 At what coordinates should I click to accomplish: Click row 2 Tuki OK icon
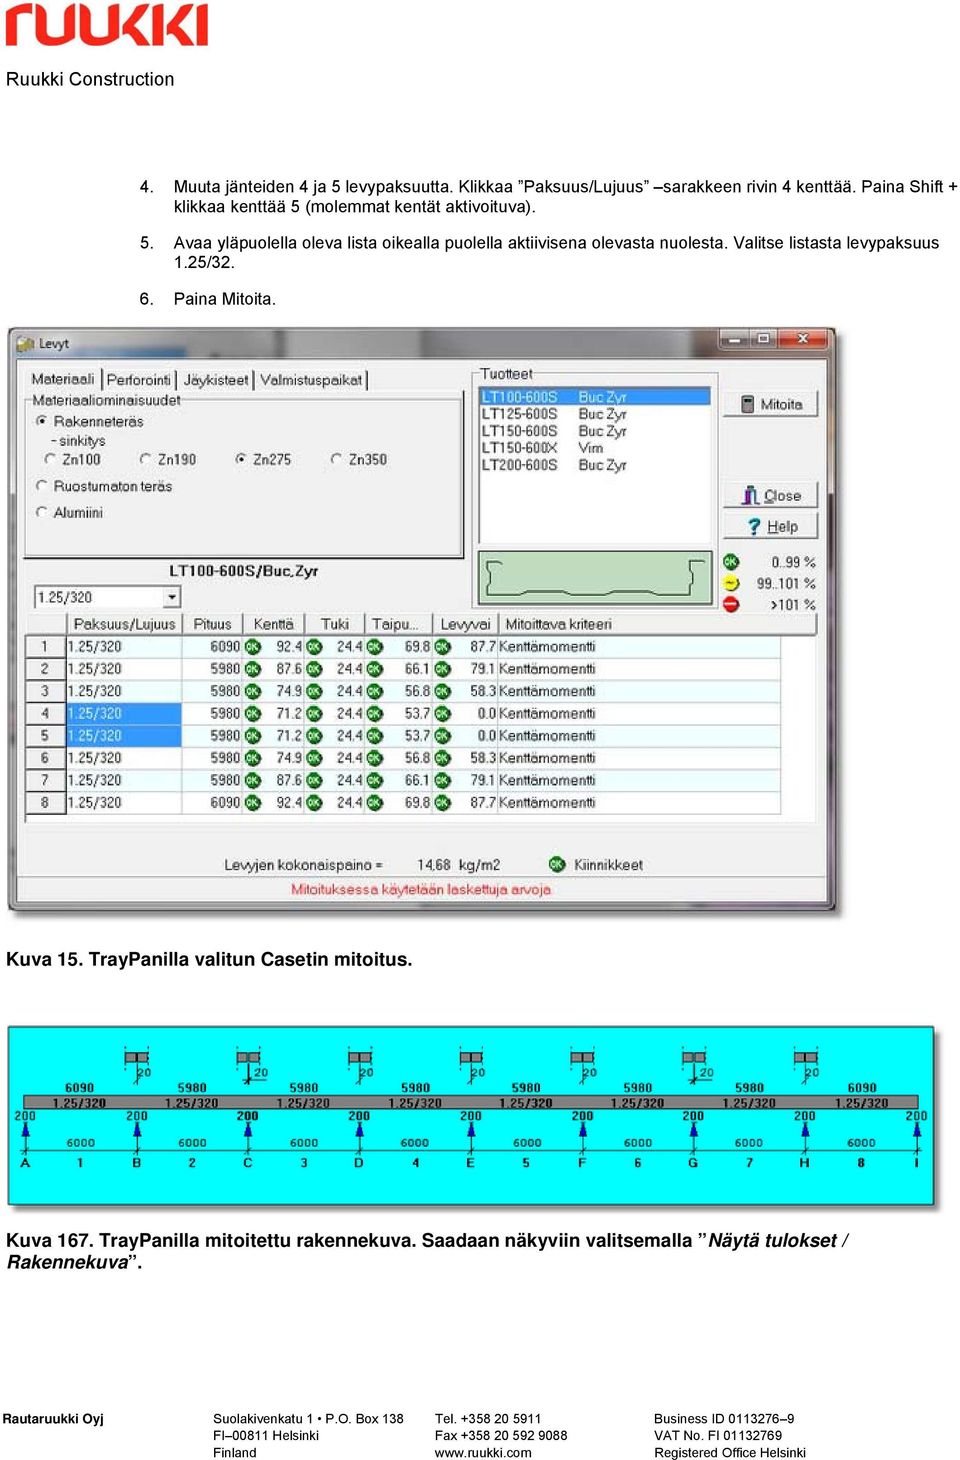point(375,669)
